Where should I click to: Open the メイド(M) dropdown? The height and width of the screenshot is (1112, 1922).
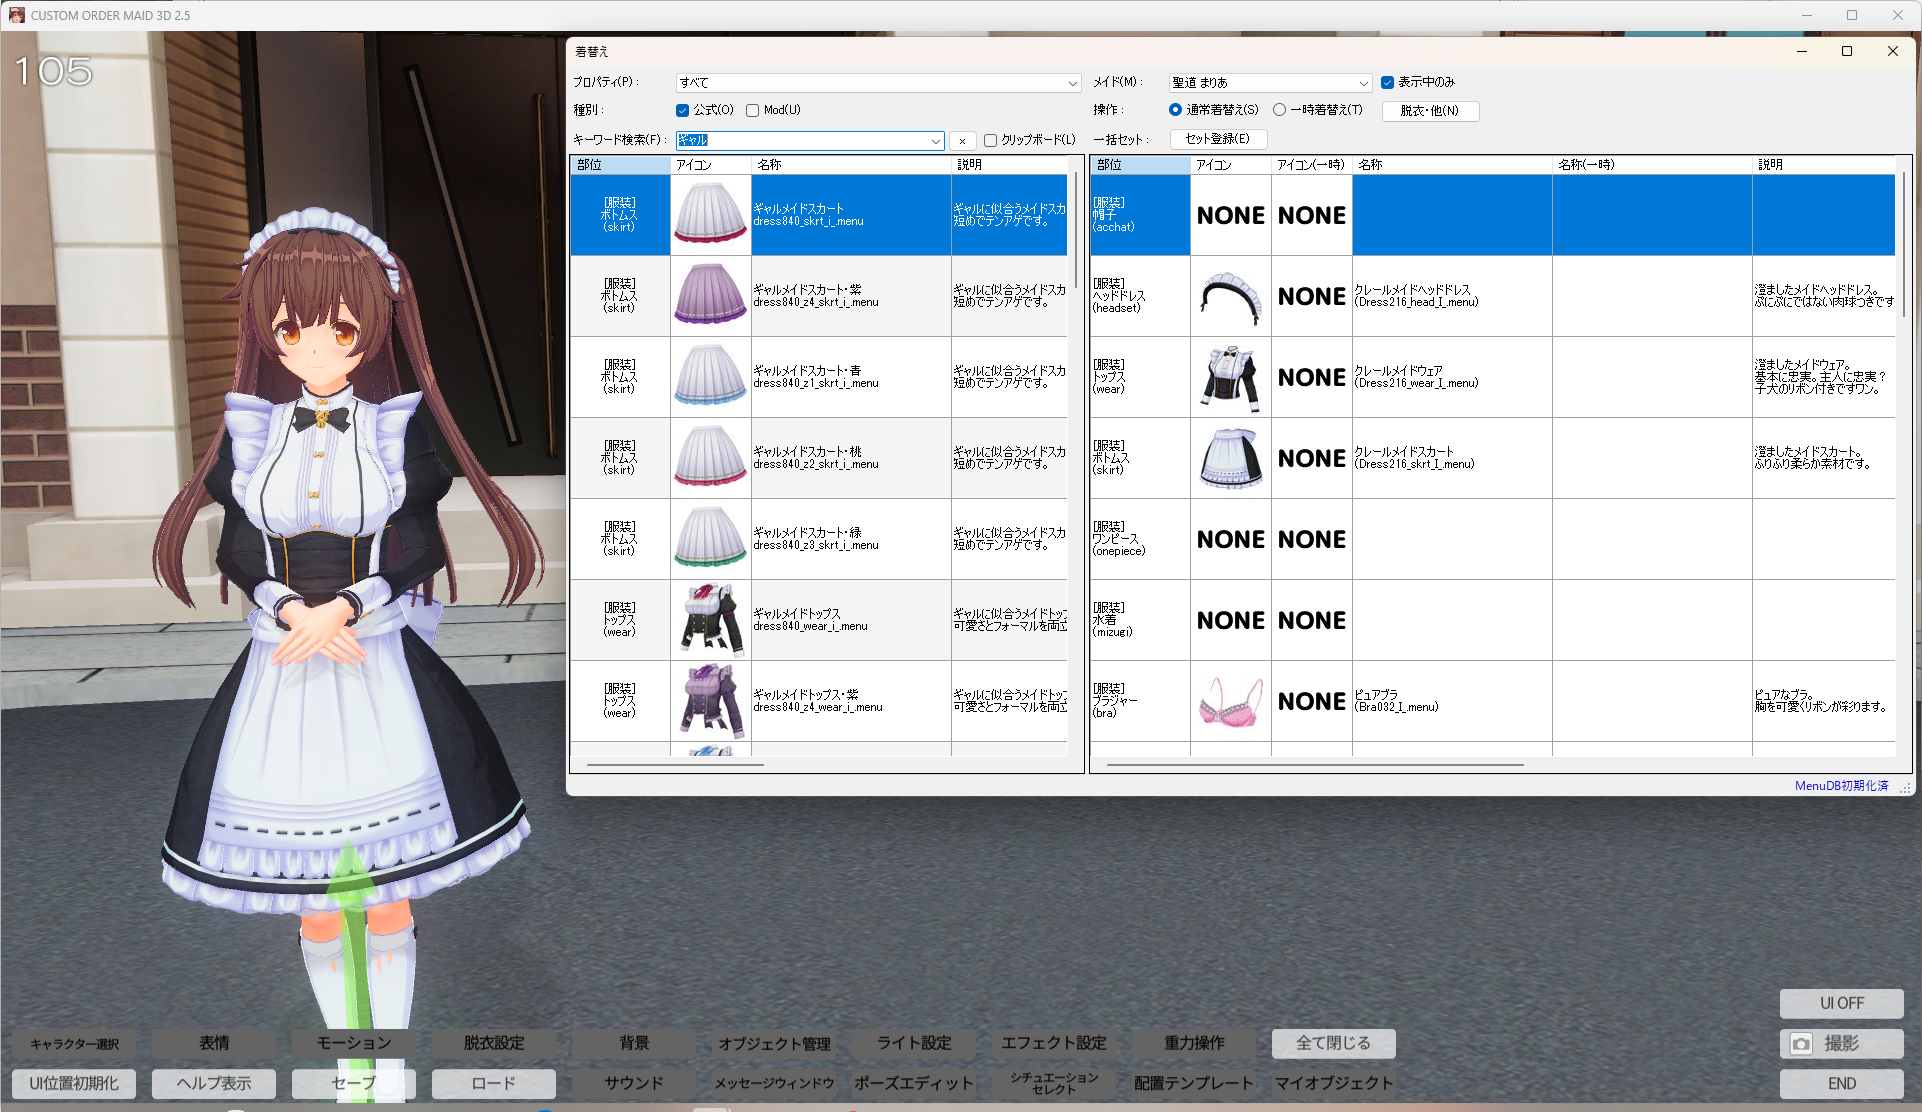pos(1270,83)
